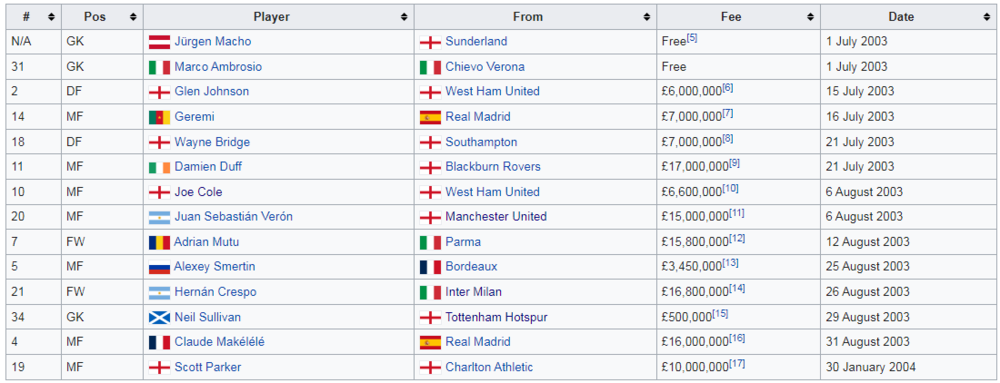Sort table by the # column arrows

(x=51, y=17)
